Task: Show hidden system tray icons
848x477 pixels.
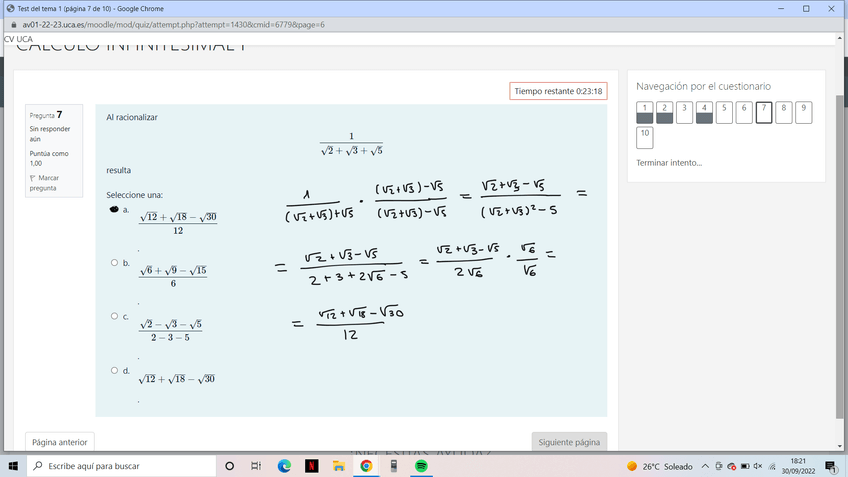Action: [705, 466]
